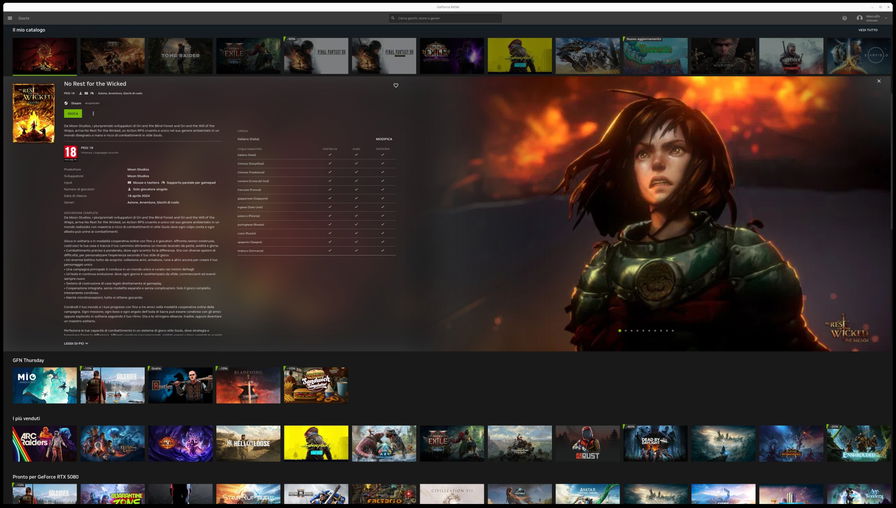
Task: Click the notifications icon in the header
Action: click(x=844, y=18)
